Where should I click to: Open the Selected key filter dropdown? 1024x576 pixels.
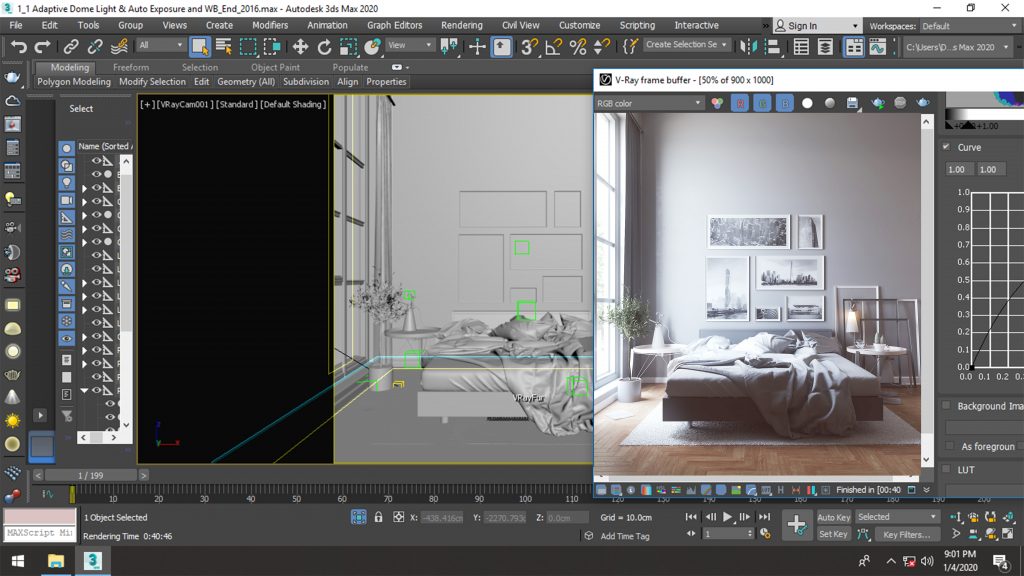pos(897,517)
